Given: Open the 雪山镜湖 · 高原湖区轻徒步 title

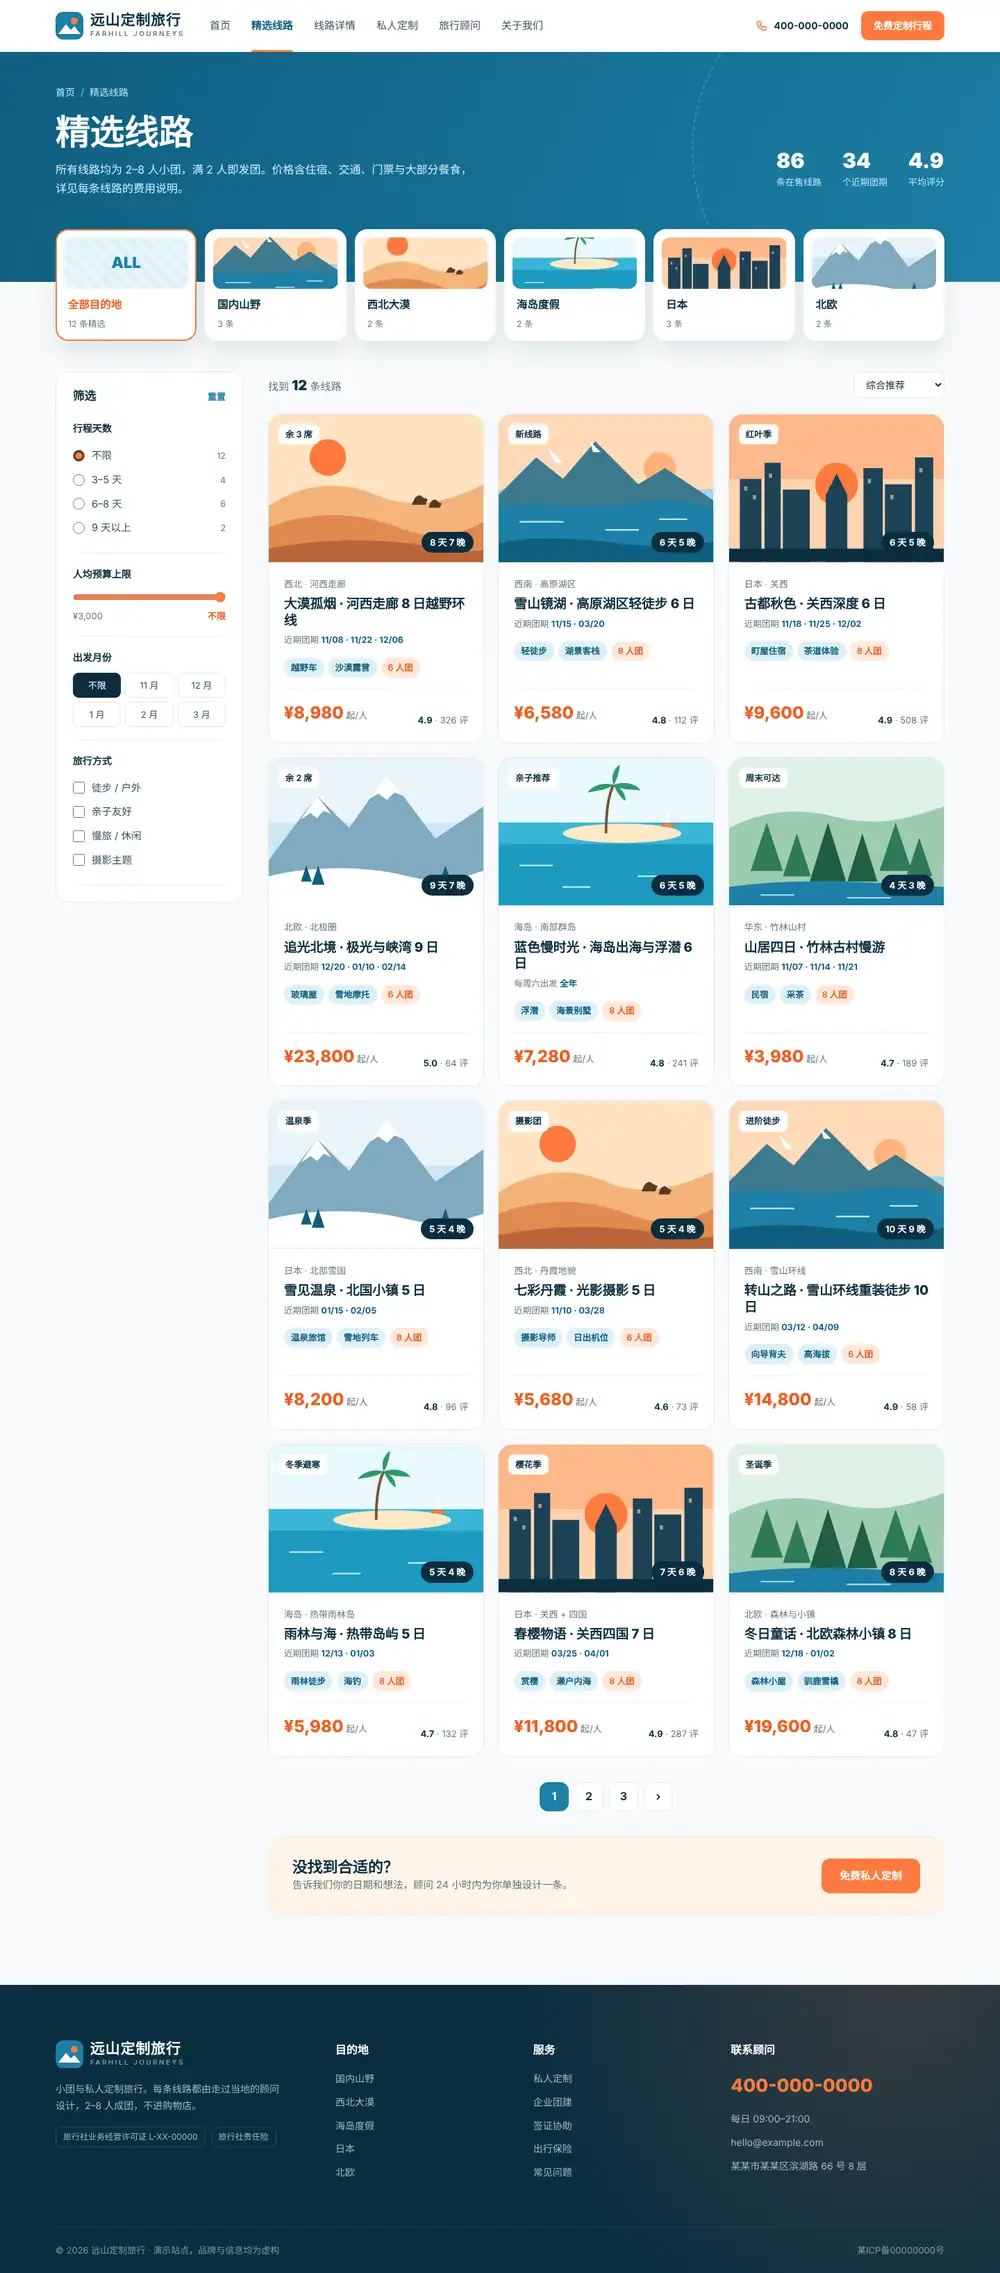Looking at the screenshot, I should 604,604.
